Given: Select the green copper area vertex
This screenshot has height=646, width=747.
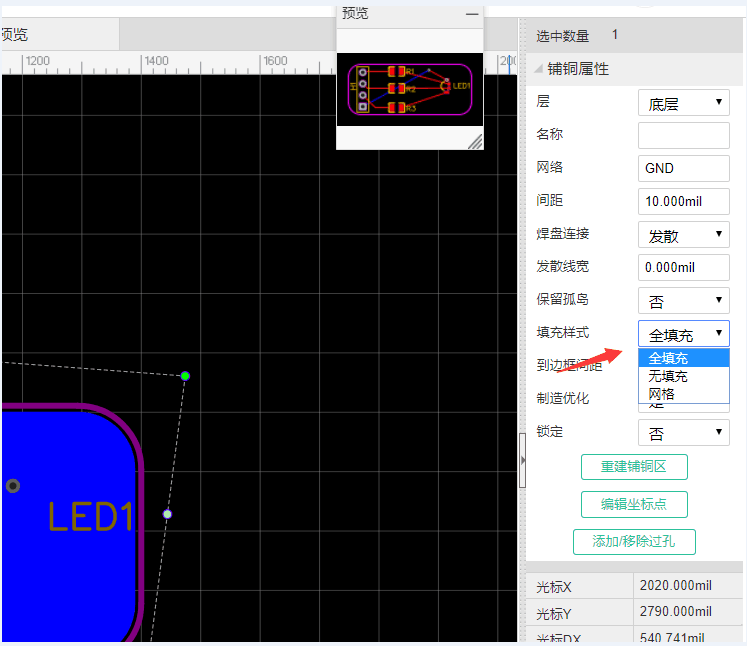Looking at the screenshot, I should click(185, 376).
